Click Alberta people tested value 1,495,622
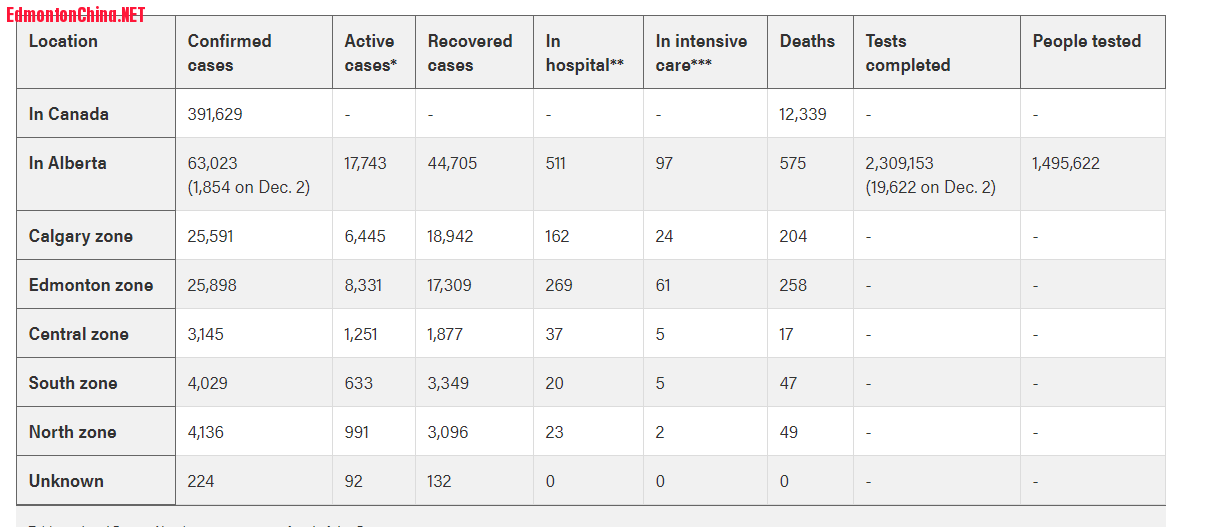Image resolution: width=1231 pixels, height=527 pixels. [1066, 163]
